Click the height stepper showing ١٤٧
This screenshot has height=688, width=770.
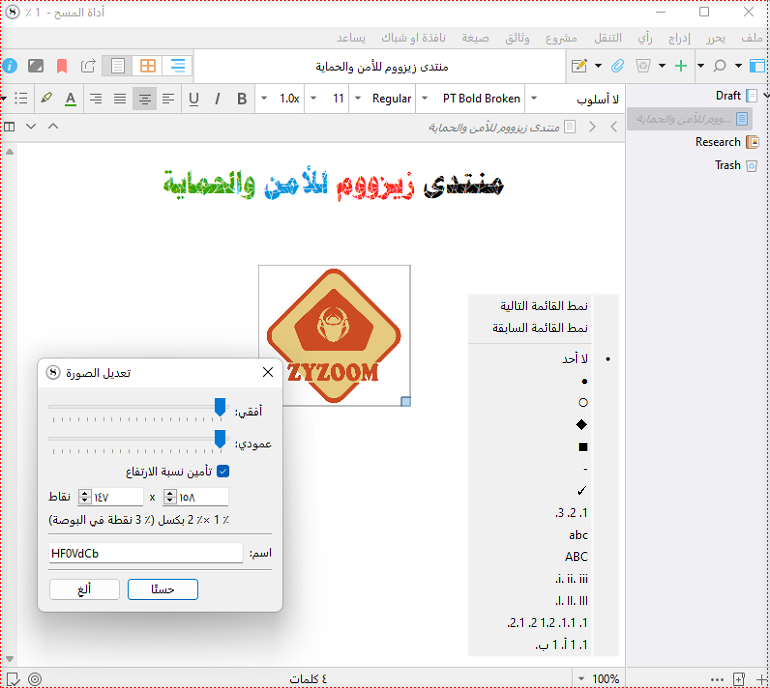click(x=85, y=497)
